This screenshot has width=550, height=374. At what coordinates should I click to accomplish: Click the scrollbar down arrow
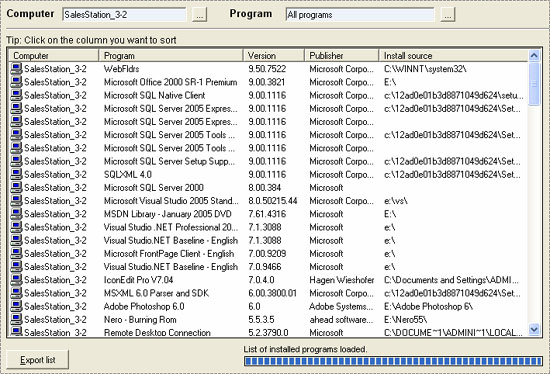[x=534, y=330]
